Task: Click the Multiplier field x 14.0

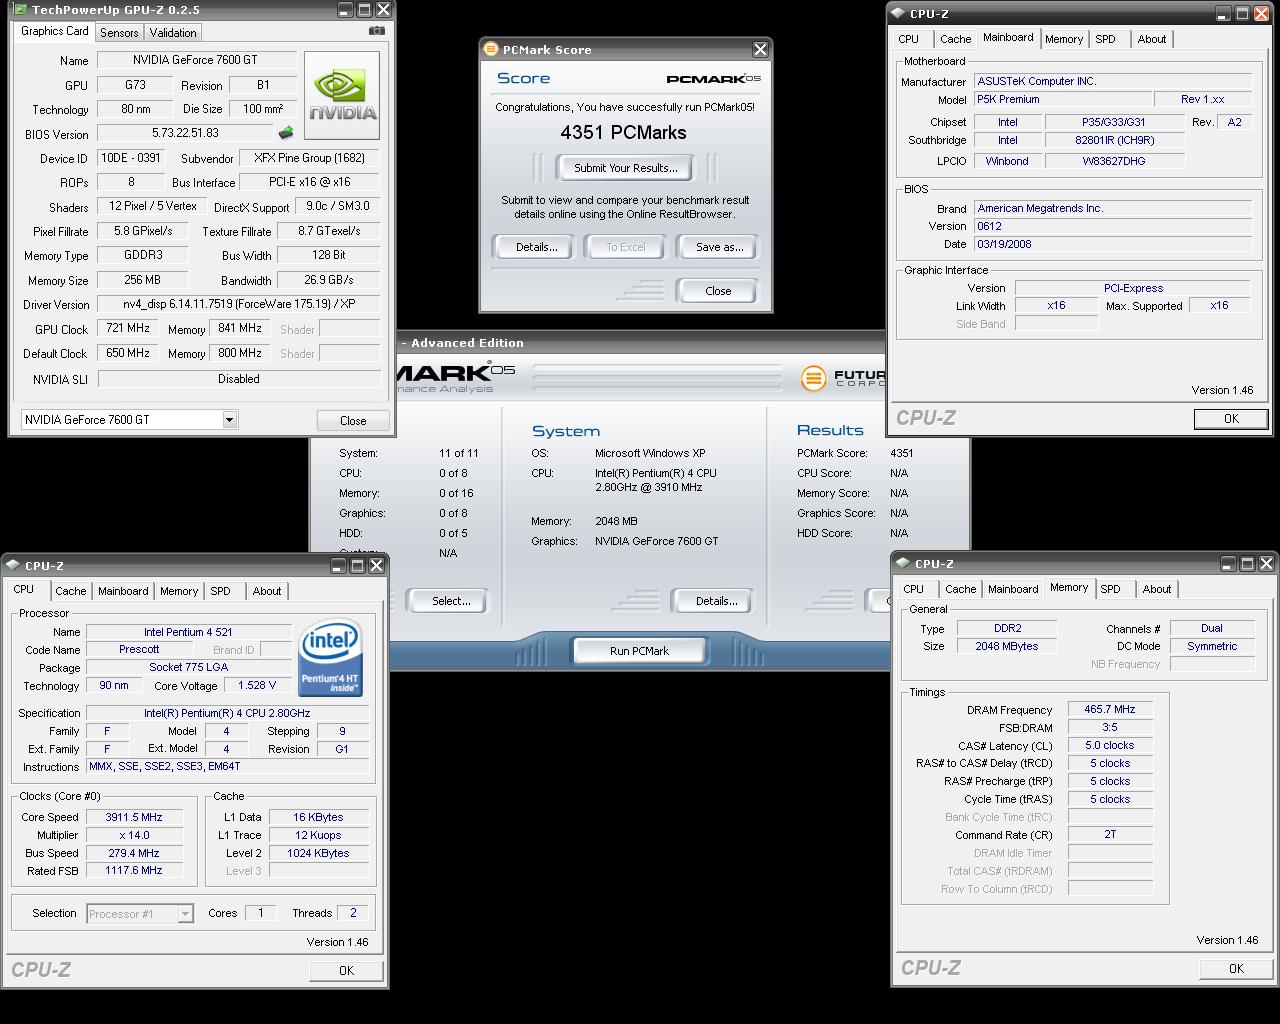Action: pyautogui.click(x=134, y=835)
